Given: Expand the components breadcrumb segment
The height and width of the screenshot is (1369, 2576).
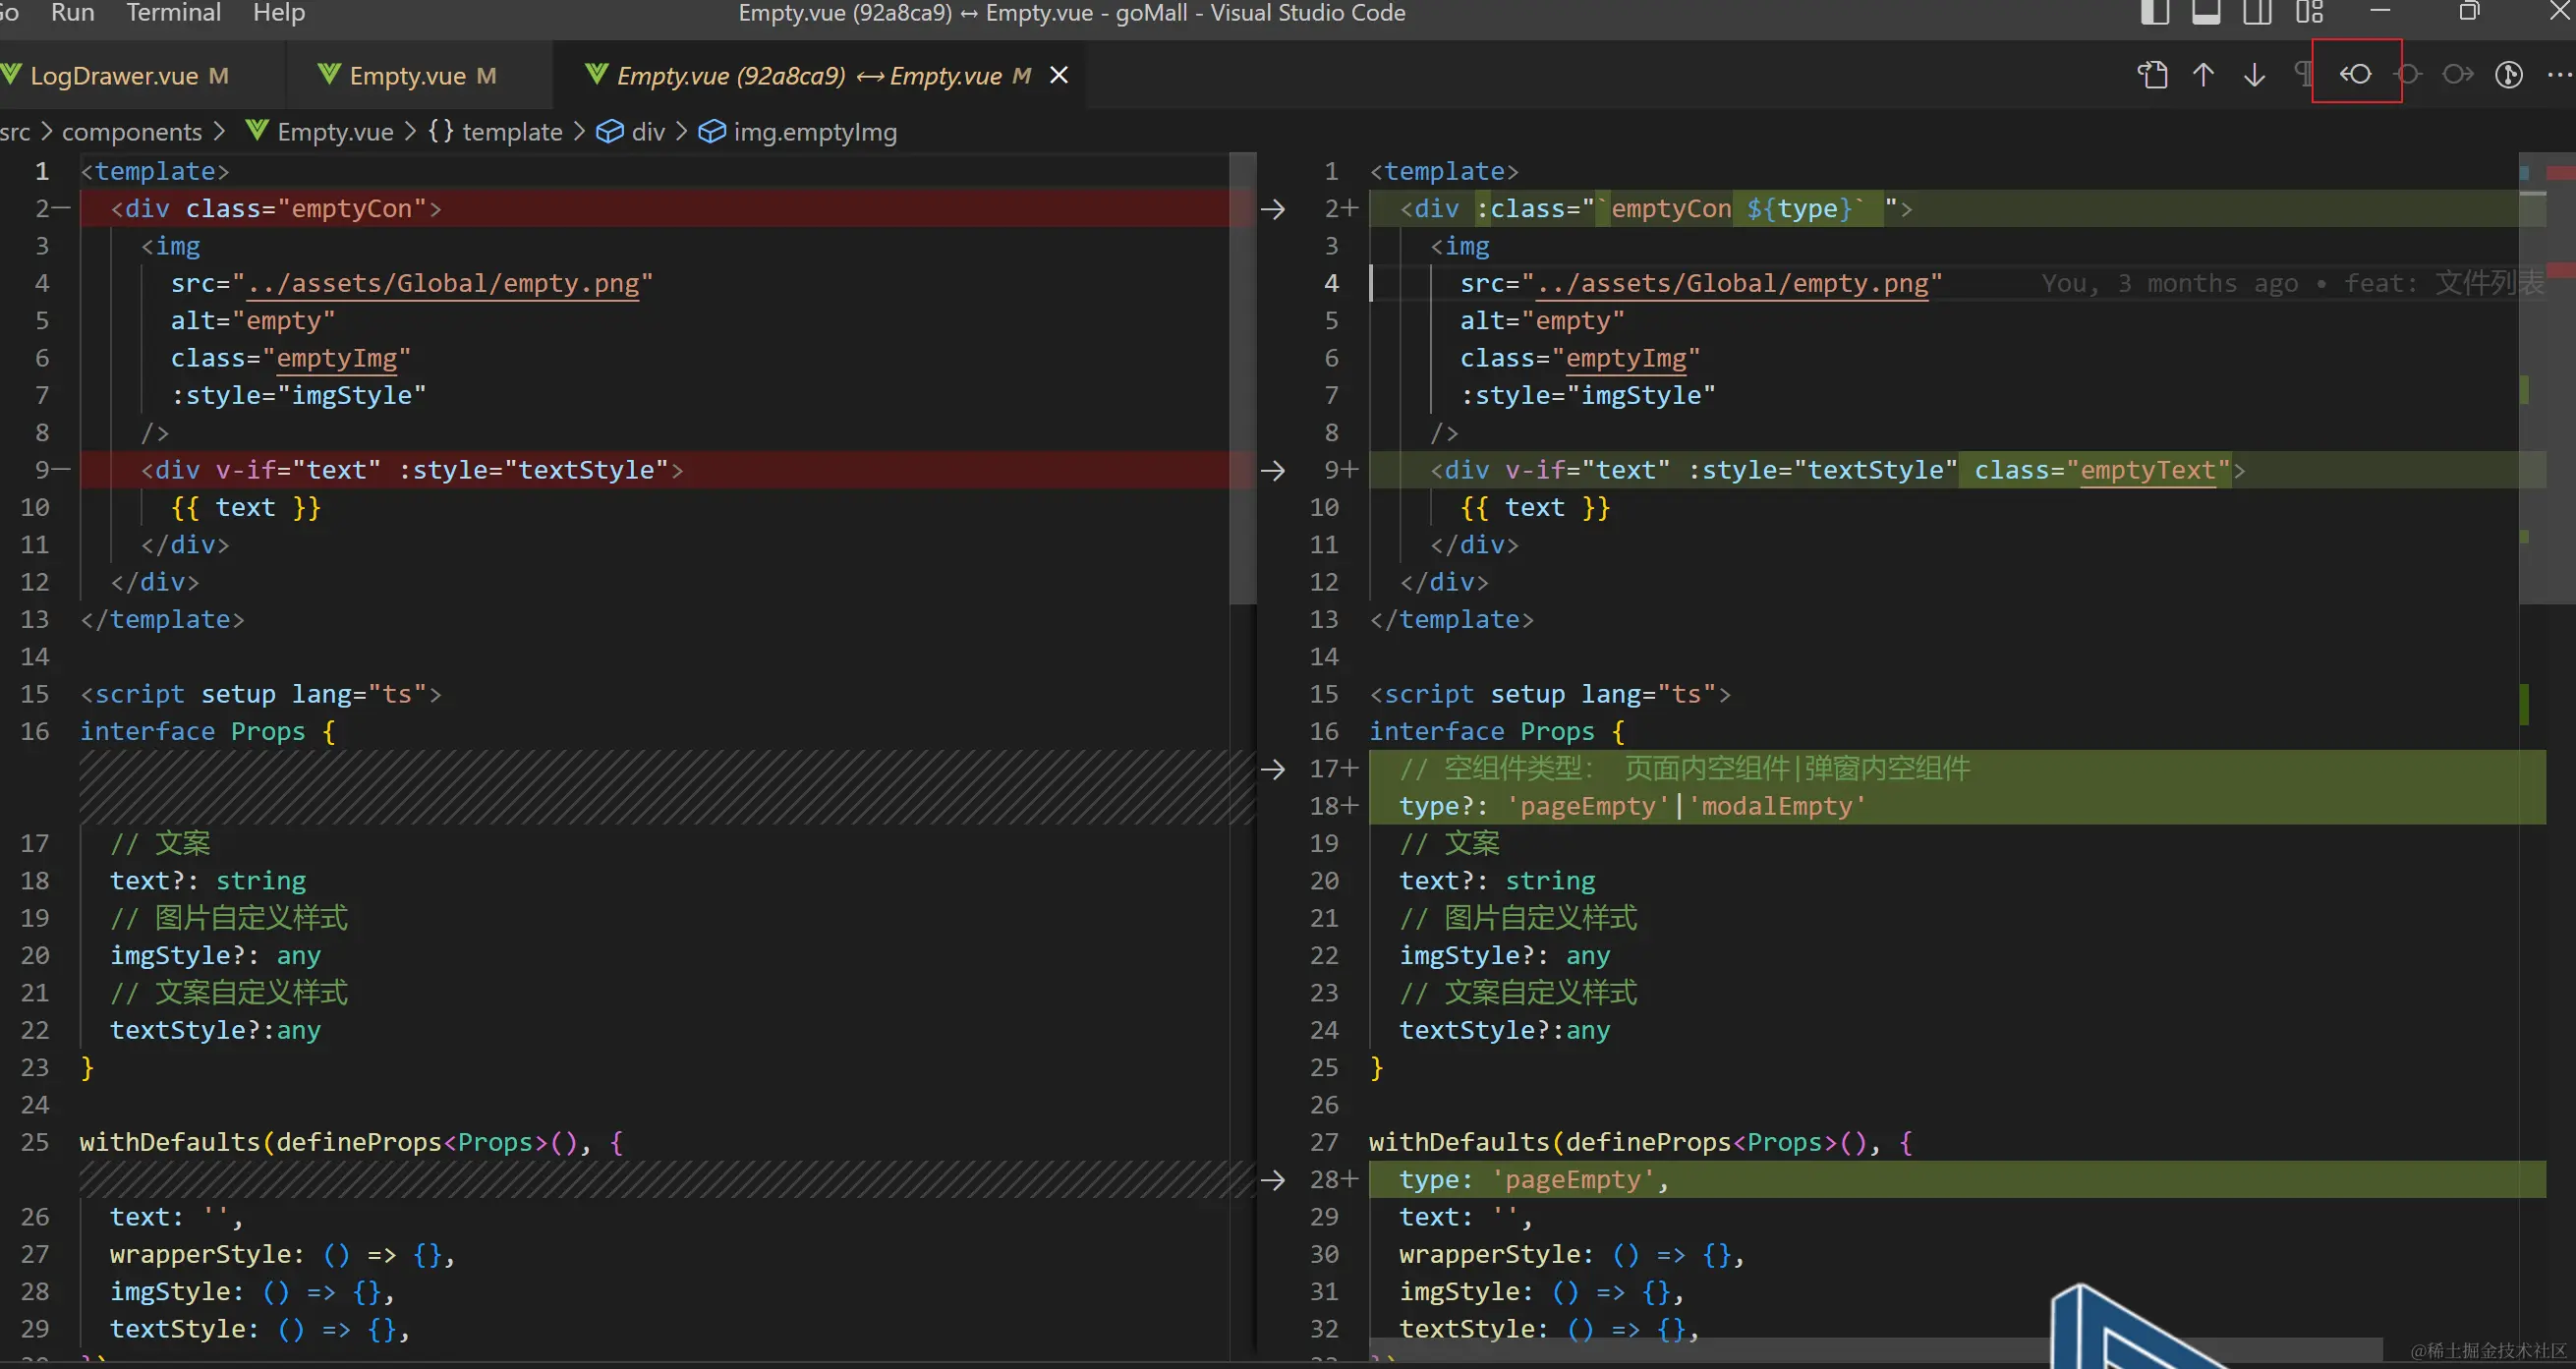Looking at the screenshot, I should coord(131,132).
